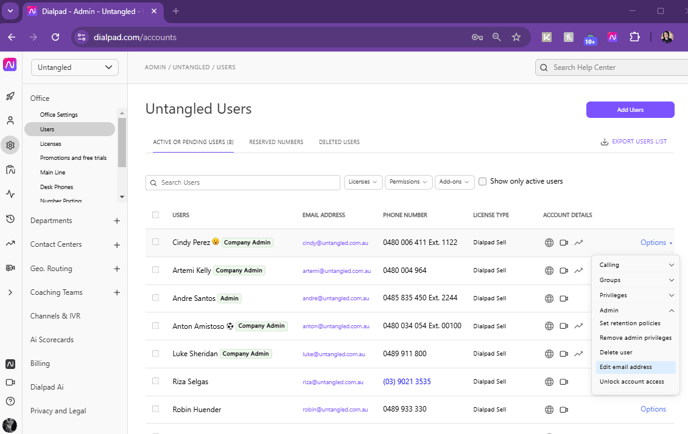688x434 pixels.
Task: Open the Add-ons filter dropdown
Action: 454,182
